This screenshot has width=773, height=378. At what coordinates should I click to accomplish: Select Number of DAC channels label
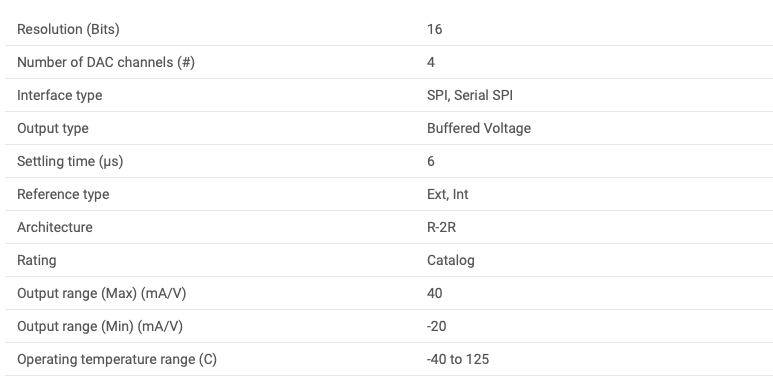[x=106, y=63]
